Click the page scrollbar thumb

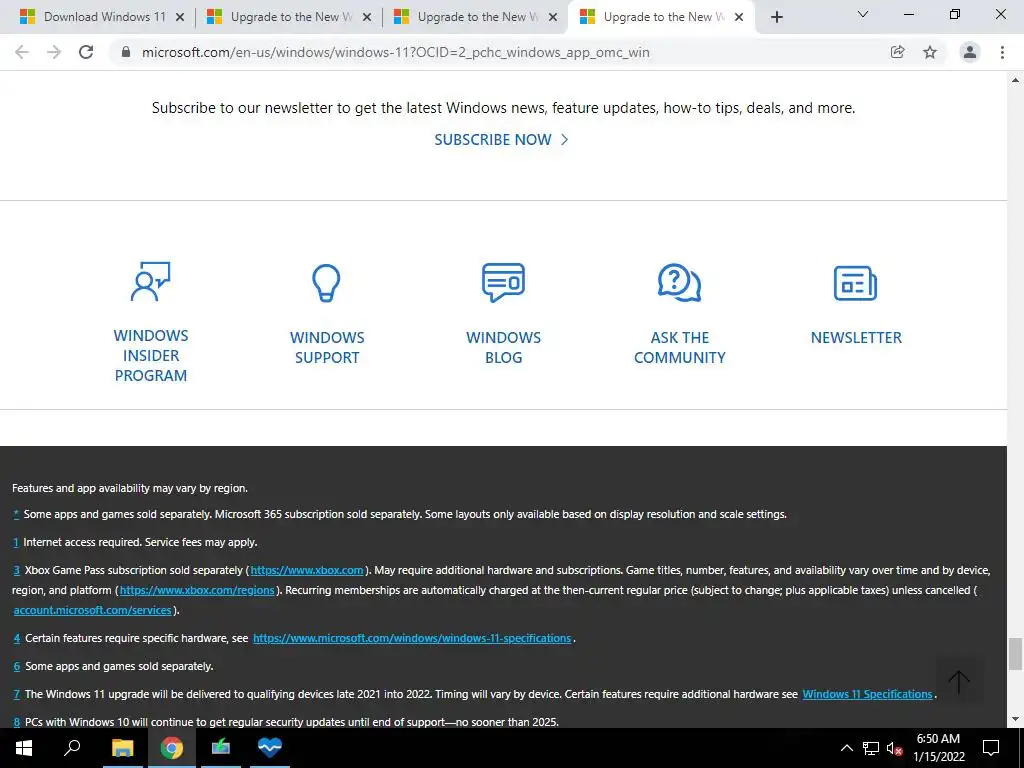point(1015,654)
